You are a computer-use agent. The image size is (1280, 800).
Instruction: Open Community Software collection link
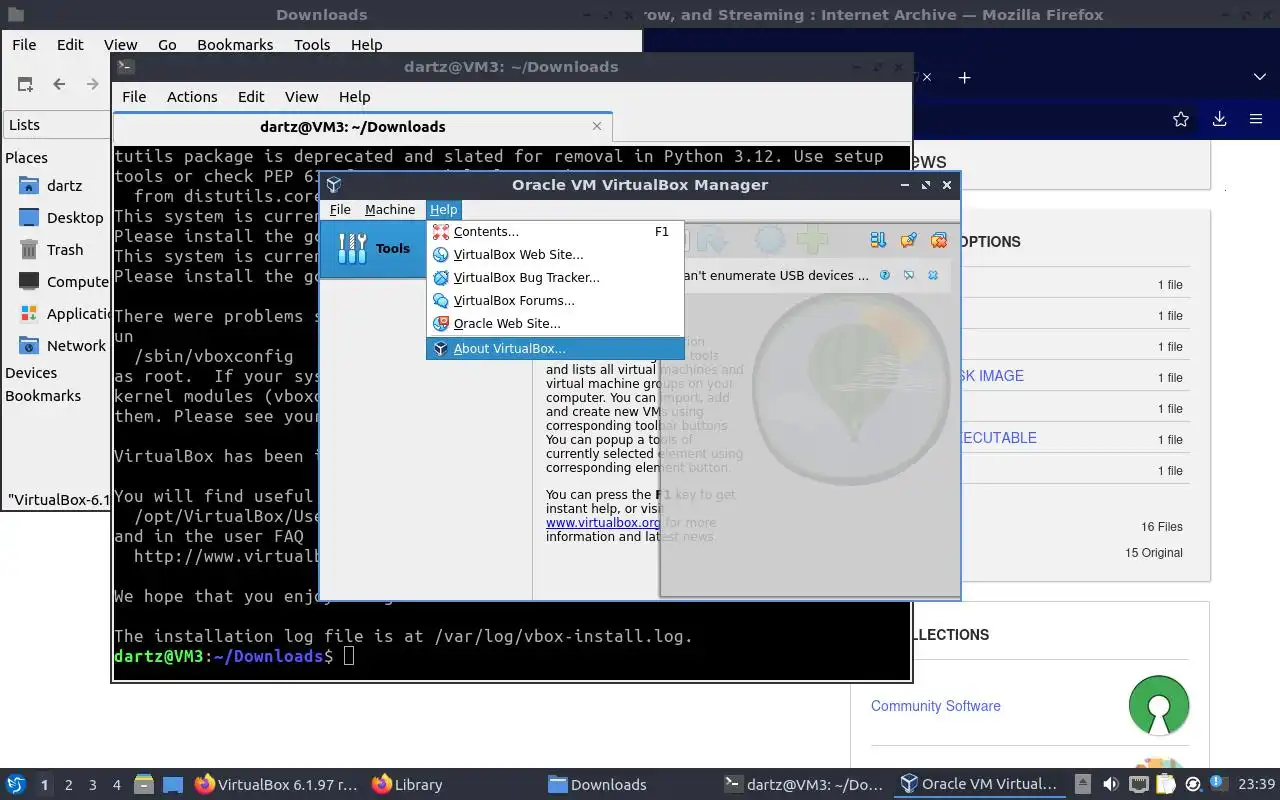tap(935, 705)
